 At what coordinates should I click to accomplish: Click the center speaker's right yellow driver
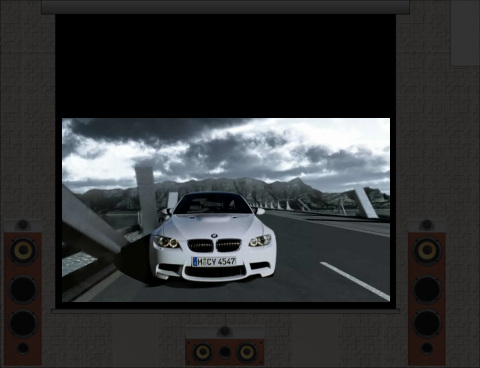[x=247, y=352]
